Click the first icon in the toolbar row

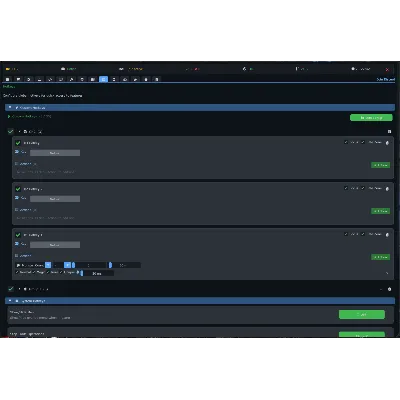pos(8,79)
